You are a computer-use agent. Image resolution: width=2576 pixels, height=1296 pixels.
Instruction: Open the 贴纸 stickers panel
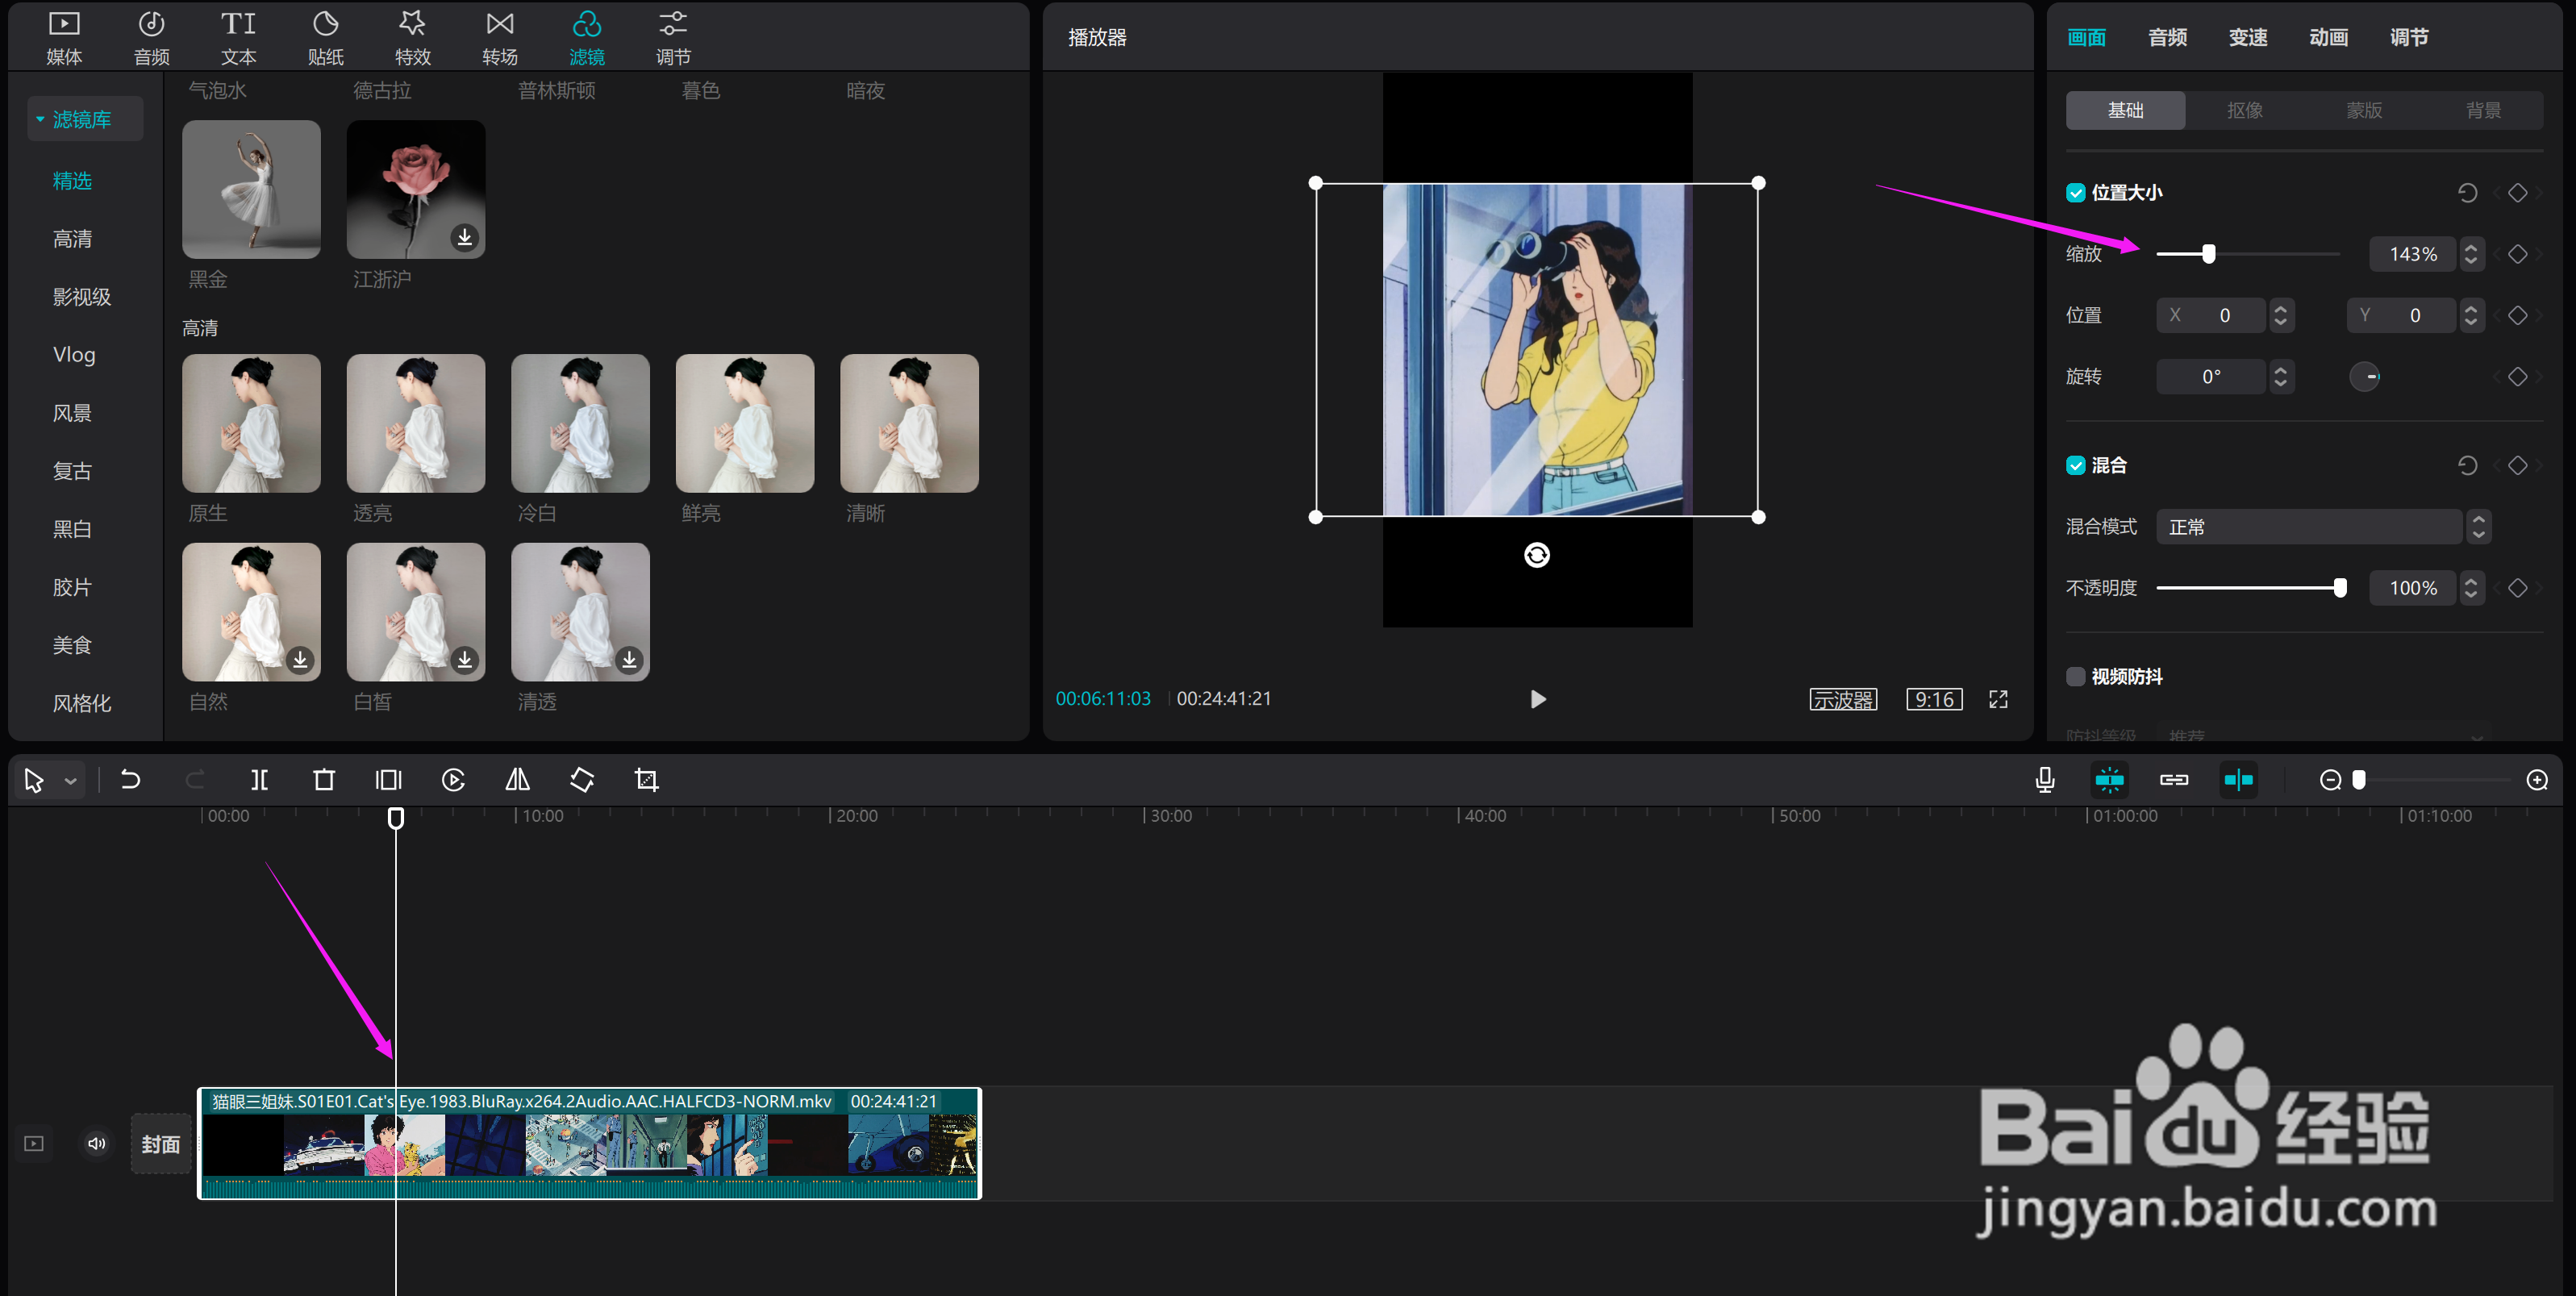click(x=325, y=37)
